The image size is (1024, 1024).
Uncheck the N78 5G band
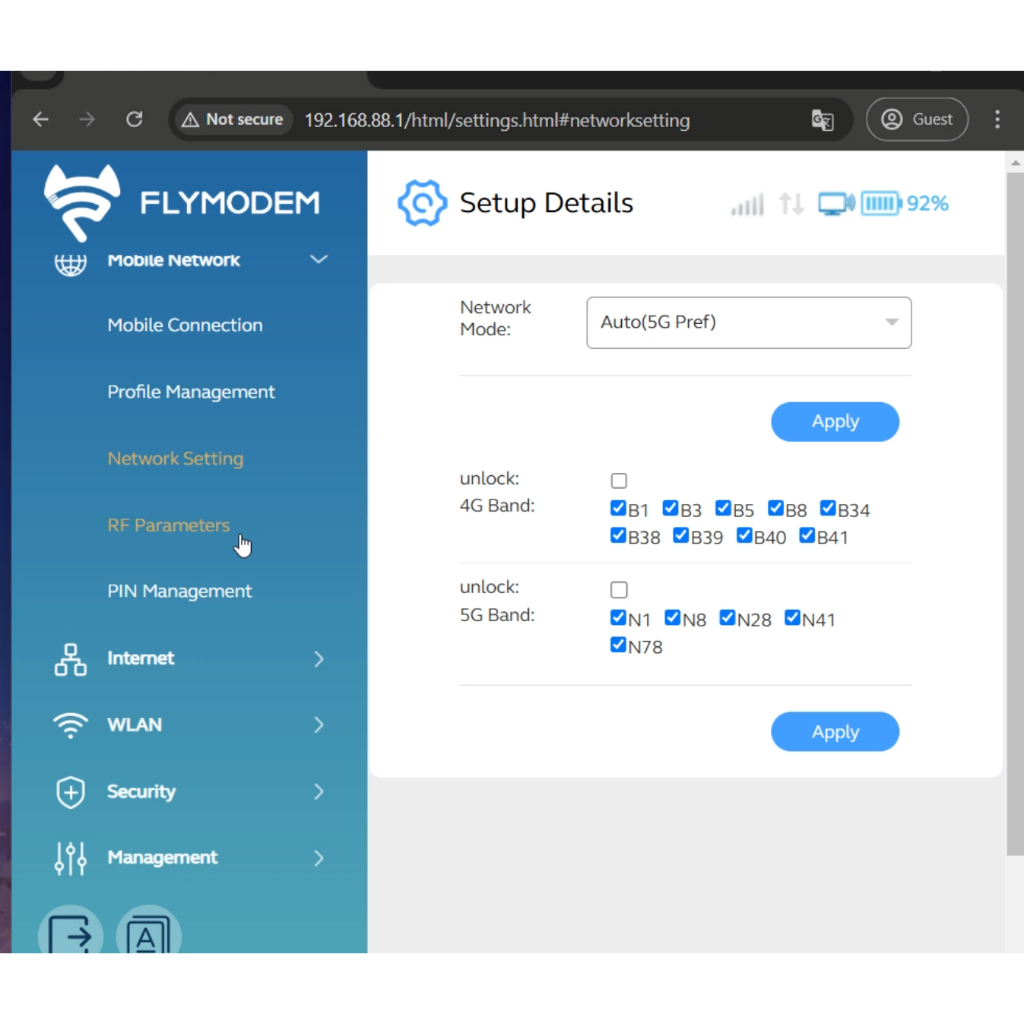pos(619,646)
